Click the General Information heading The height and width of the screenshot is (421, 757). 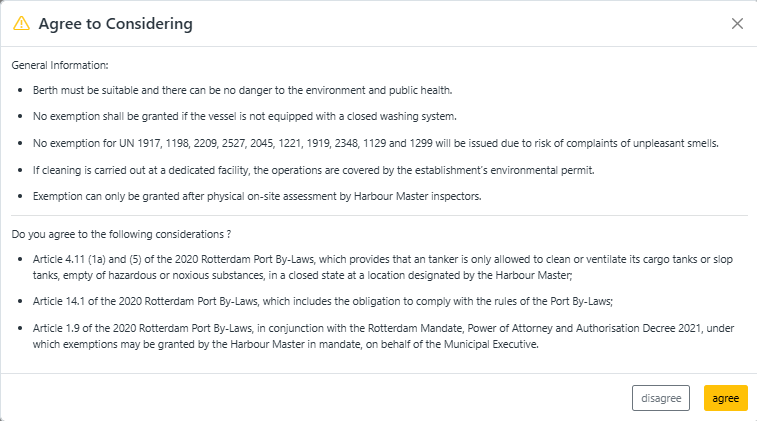[x=60, y=65]
